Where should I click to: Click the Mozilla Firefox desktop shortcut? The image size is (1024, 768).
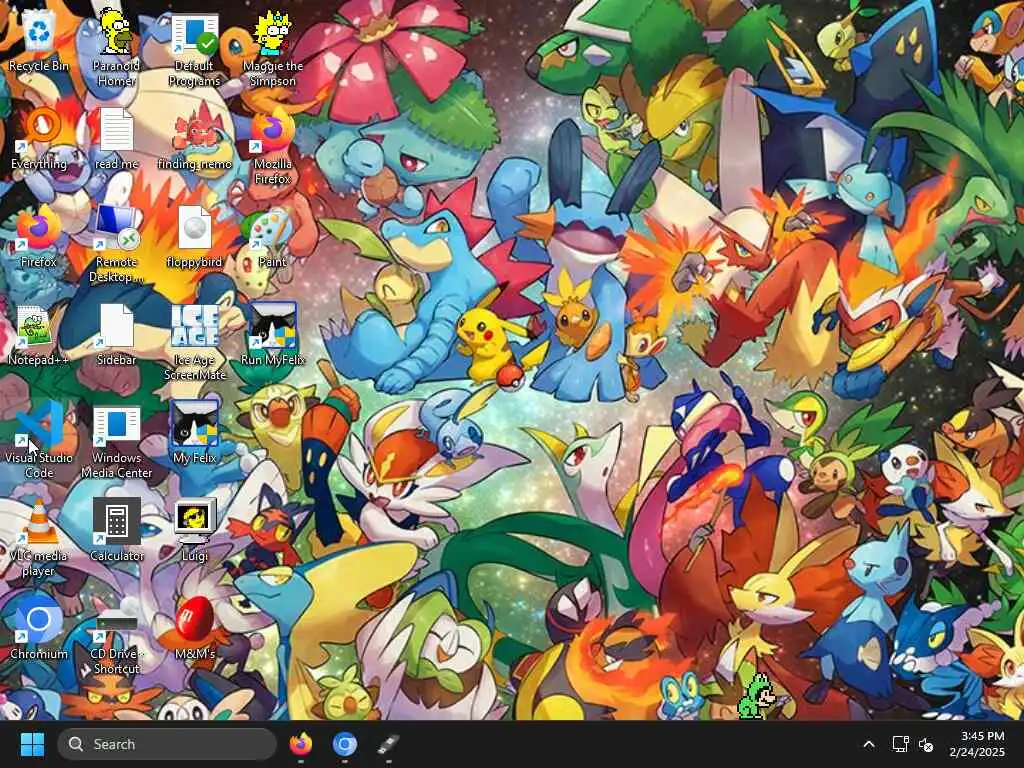[x=273, y=146]
